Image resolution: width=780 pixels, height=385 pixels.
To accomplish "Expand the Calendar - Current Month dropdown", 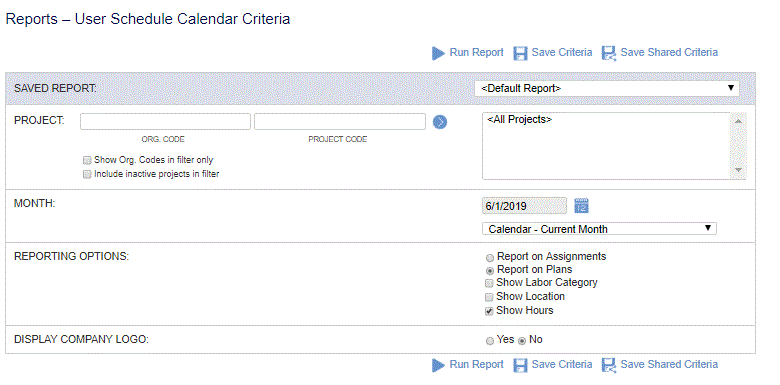I will tap(599, 229).
